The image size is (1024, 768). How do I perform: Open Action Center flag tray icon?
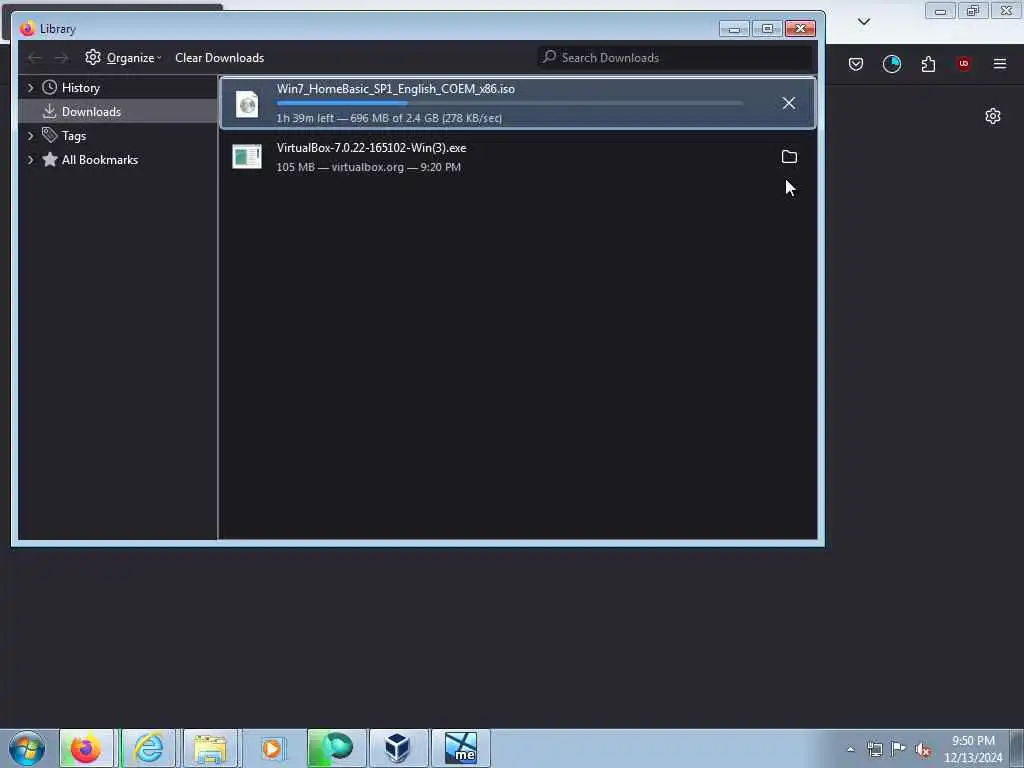click(x=899, y=749)
